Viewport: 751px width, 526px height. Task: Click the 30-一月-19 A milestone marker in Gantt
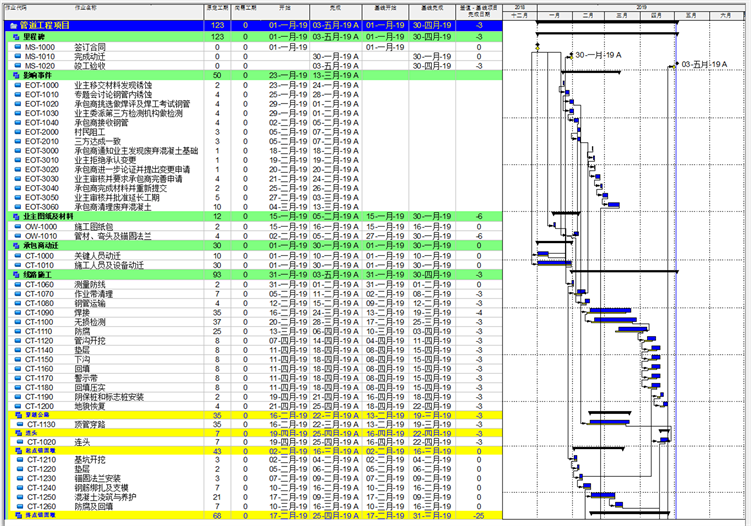(569, 56)
